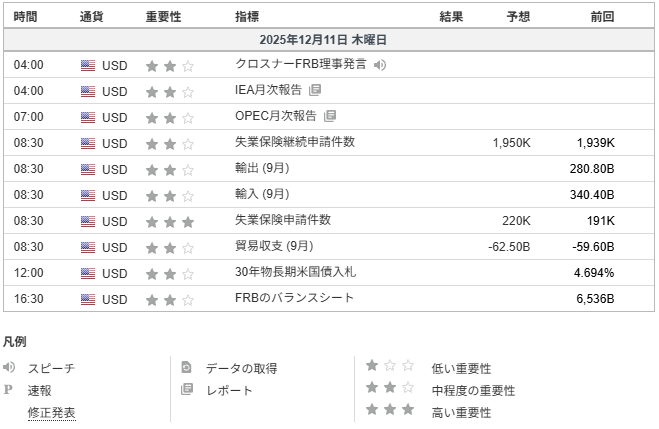Click previous value 4.694% in bond auction row
Screen dimensions: 659x429
[x=594, y=273]
